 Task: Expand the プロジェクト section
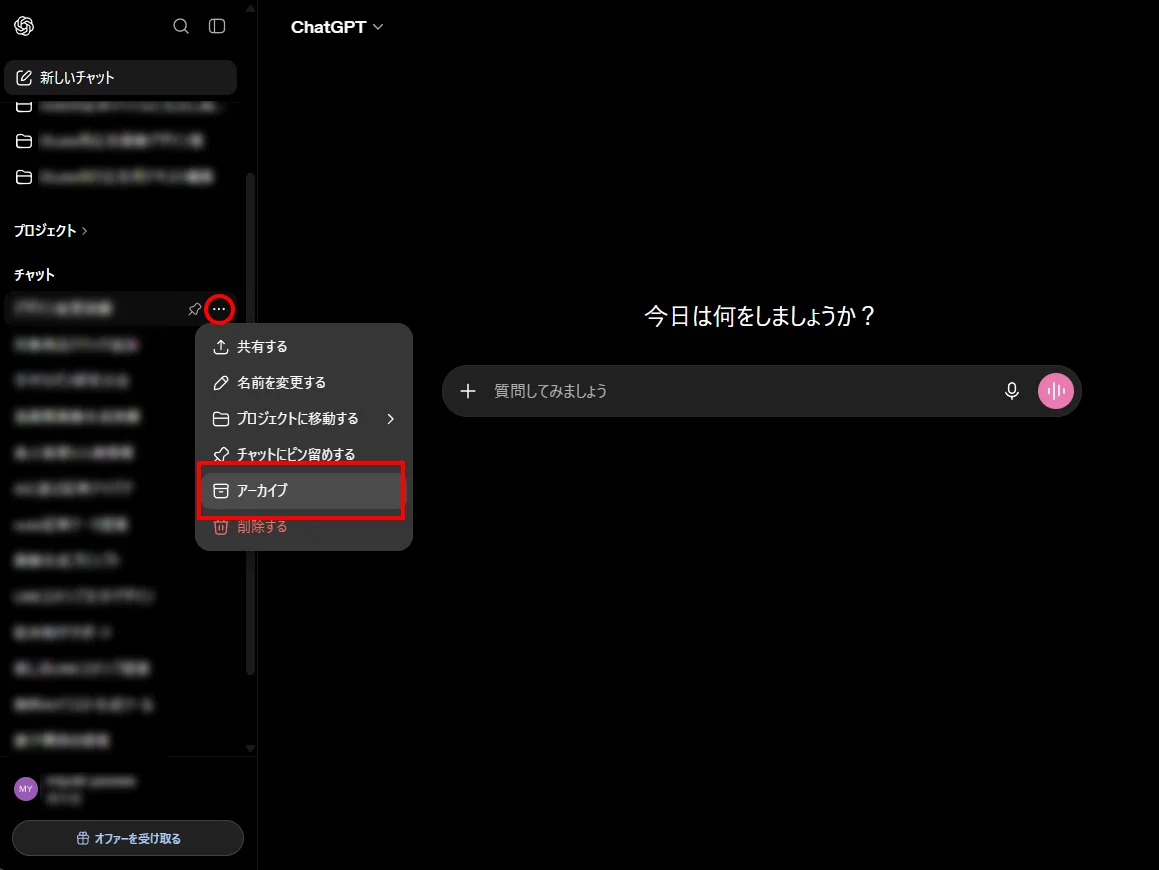click(x=50, y=231)
